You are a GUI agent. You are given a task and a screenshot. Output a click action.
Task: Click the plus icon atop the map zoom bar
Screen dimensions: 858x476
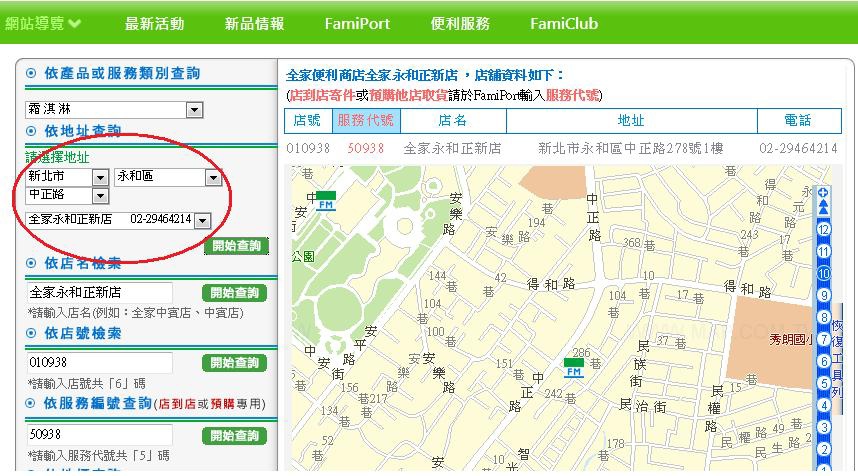coord(823,192)
